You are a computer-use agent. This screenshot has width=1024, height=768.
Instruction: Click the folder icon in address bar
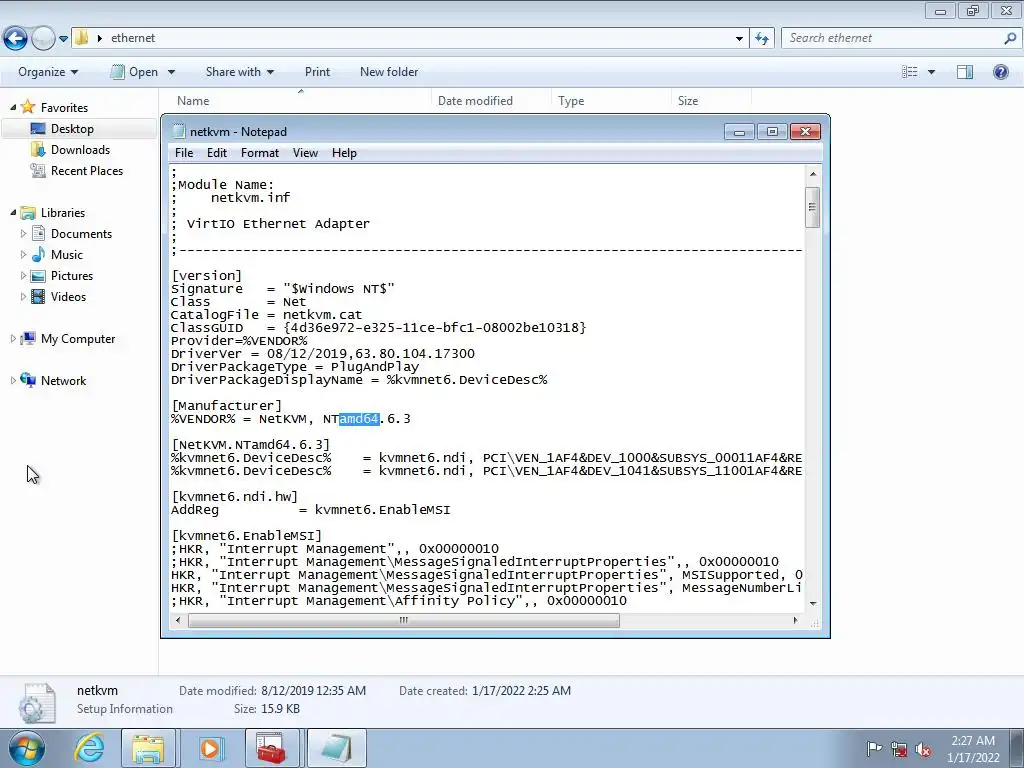click(x=81, y=38)
